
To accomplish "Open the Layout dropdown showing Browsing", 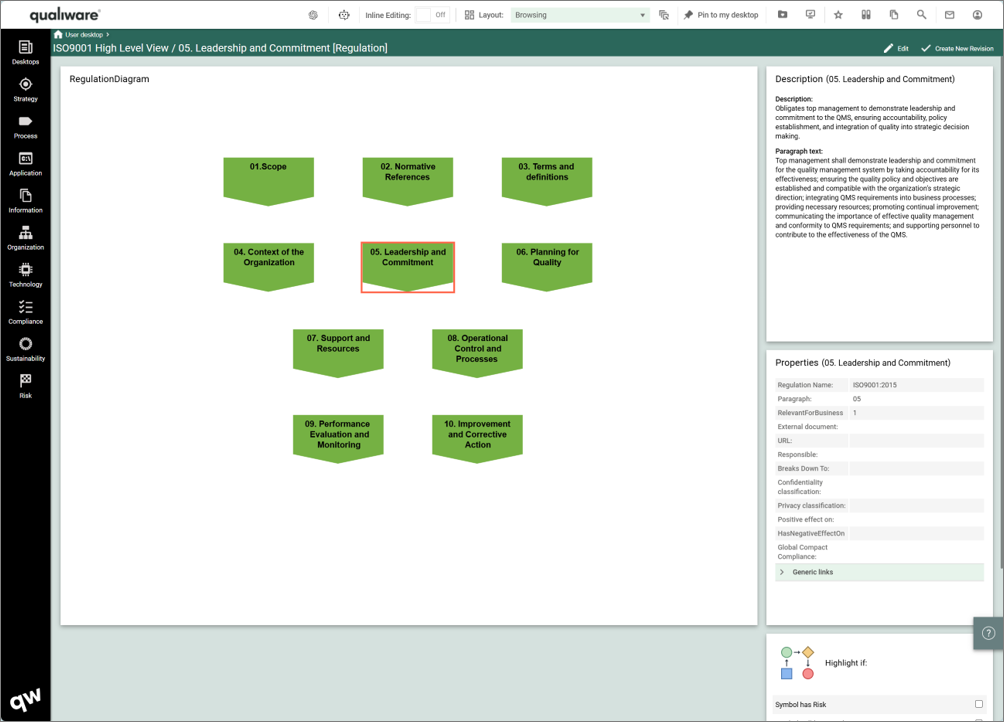I will (x=580, y=15).
